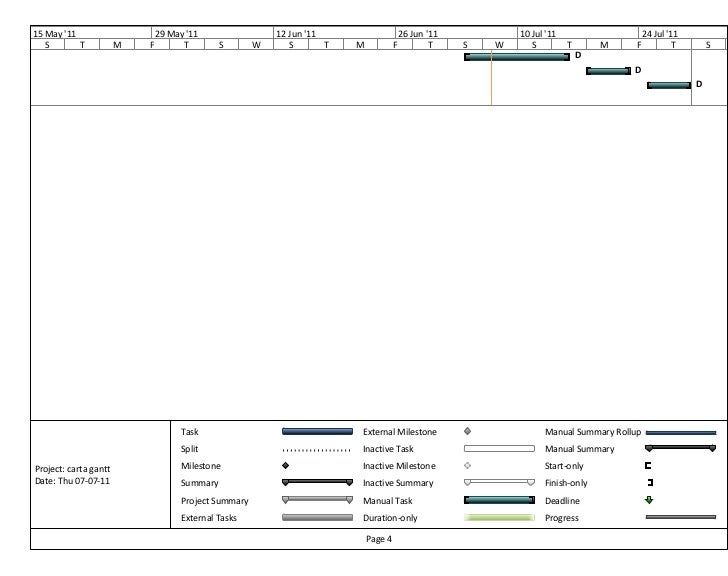Select the 'Start-only' legend label
The height and width of the screenshot is (576, 728).
(564, 466)
